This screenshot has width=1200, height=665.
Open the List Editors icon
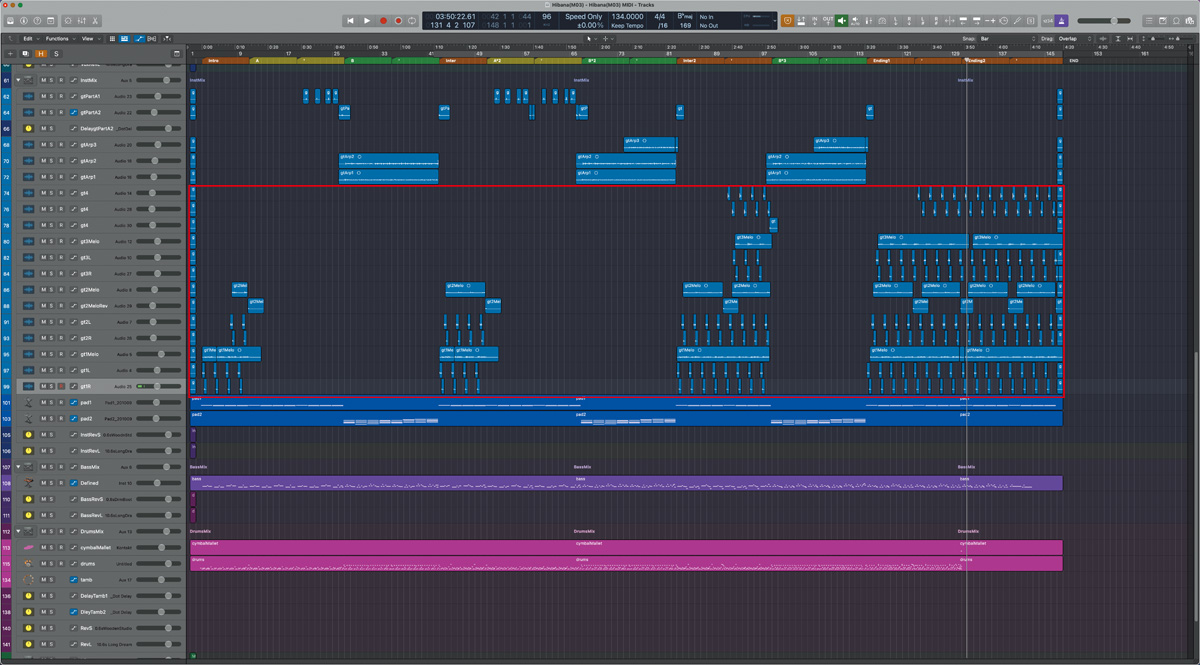point(1149,21)
